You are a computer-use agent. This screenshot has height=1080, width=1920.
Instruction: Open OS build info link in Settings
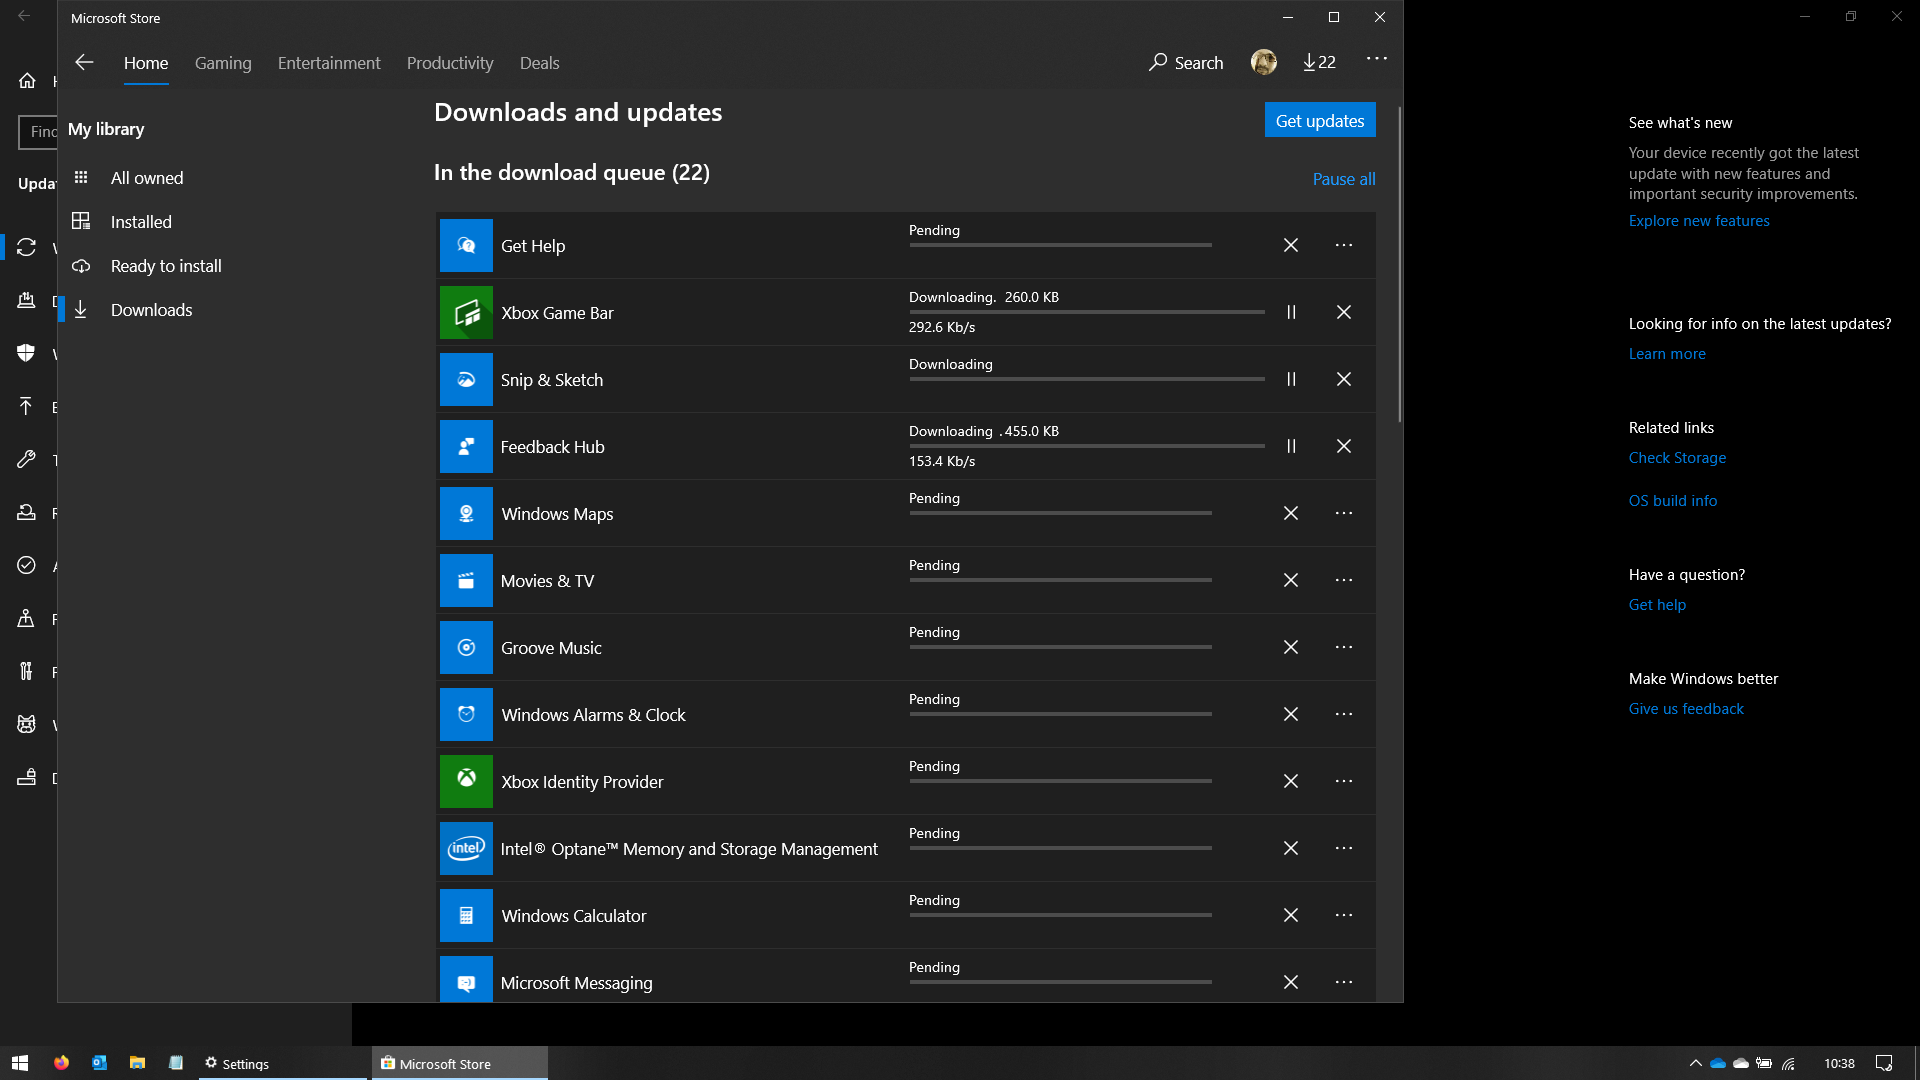[x=1673, y=501]
